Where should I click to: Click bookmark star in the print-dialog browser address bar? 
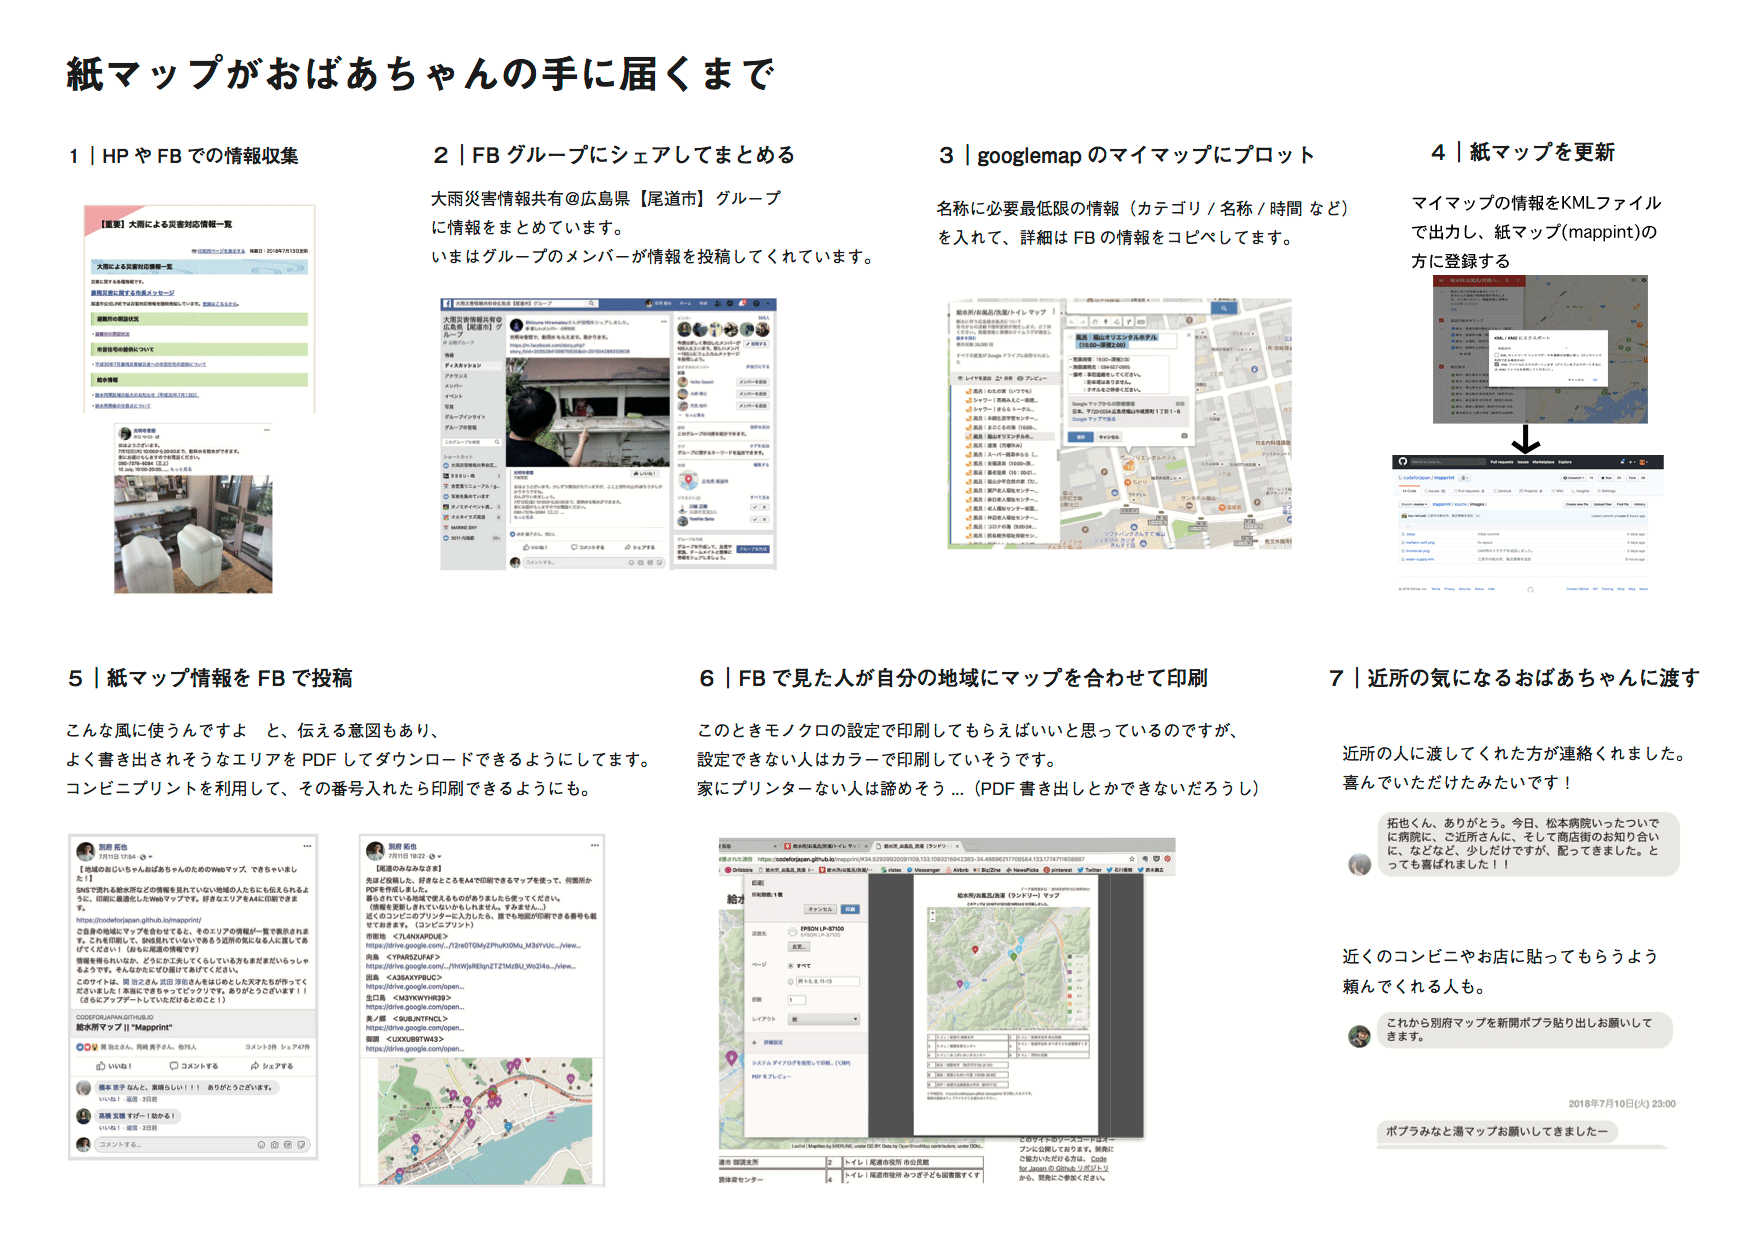pos(1132,859)
